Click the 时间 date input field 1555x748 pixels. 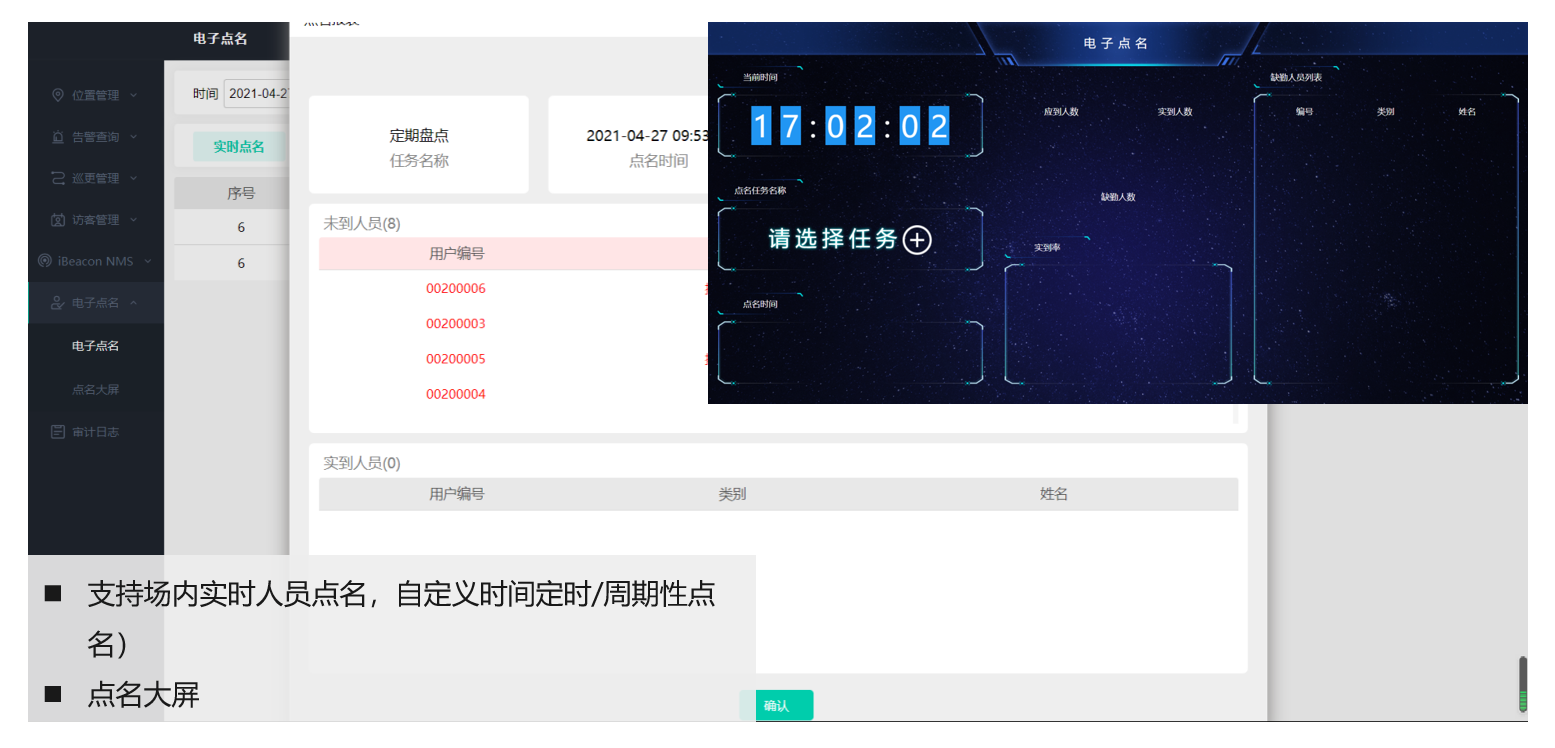(x=257, y=94)
